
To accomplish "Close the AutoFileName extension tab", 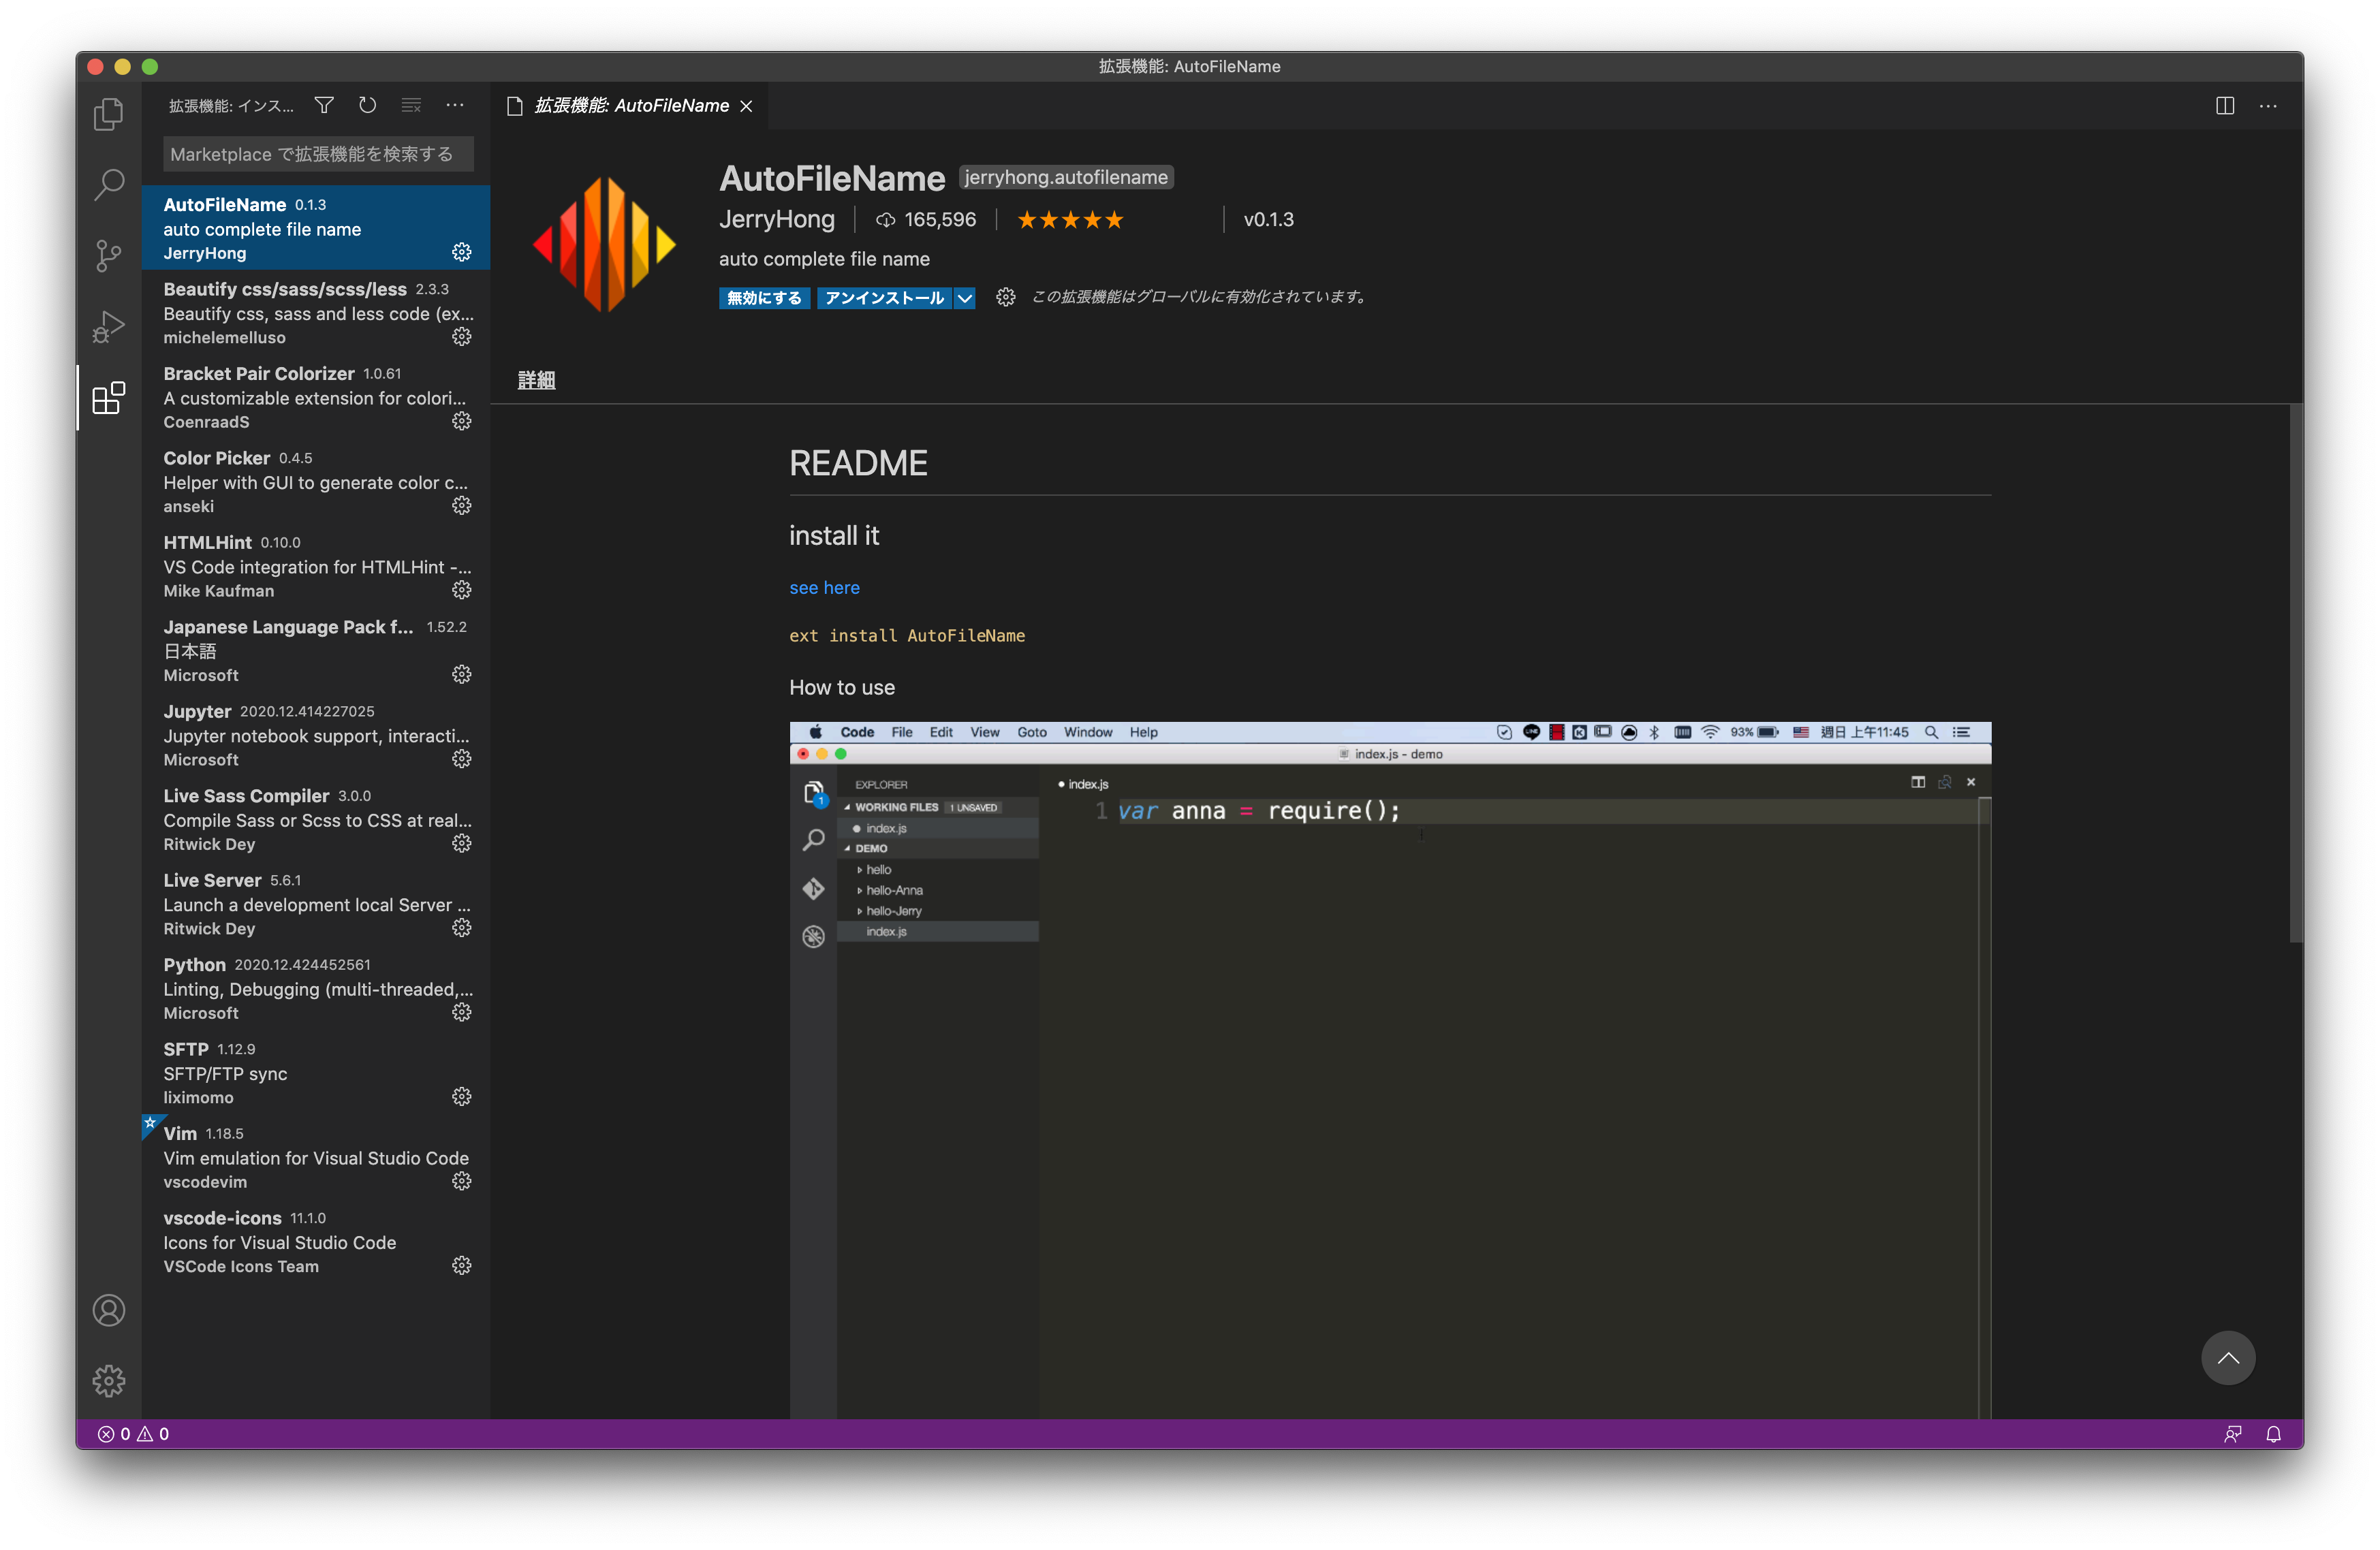I will [746, 106].
